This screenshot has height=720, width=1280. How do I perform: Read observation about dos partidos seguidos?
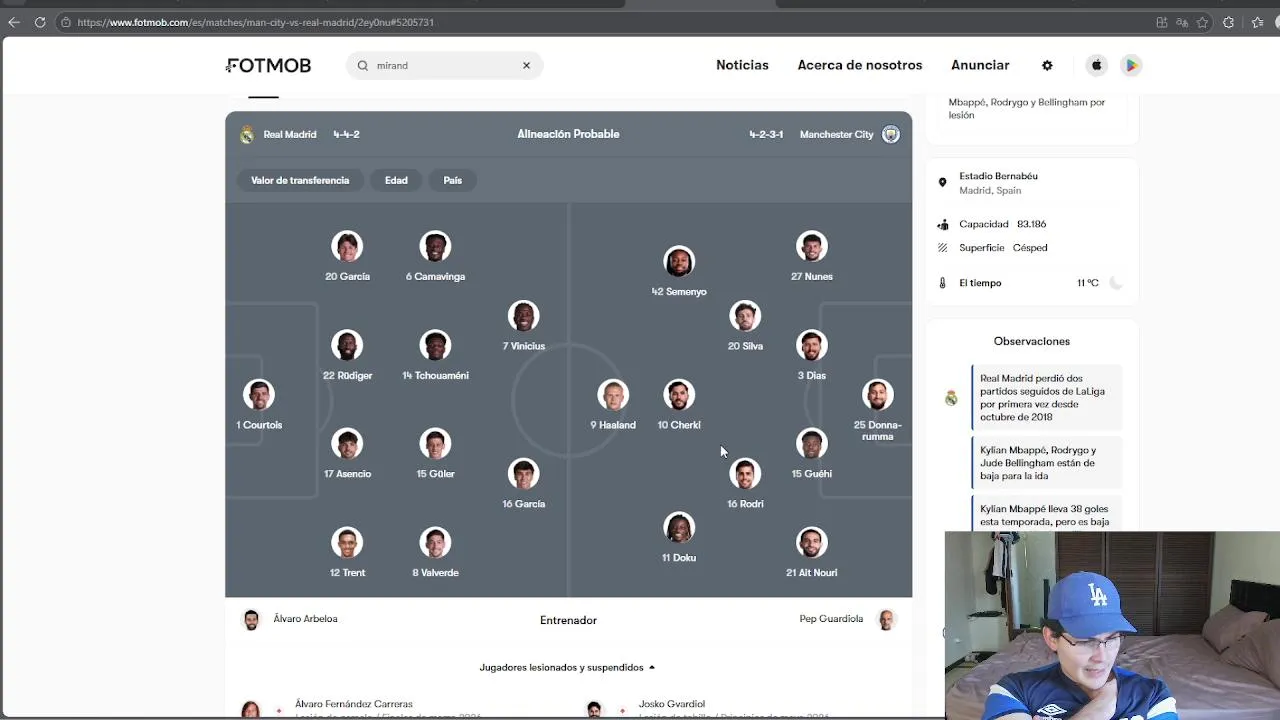point(1045,398)
